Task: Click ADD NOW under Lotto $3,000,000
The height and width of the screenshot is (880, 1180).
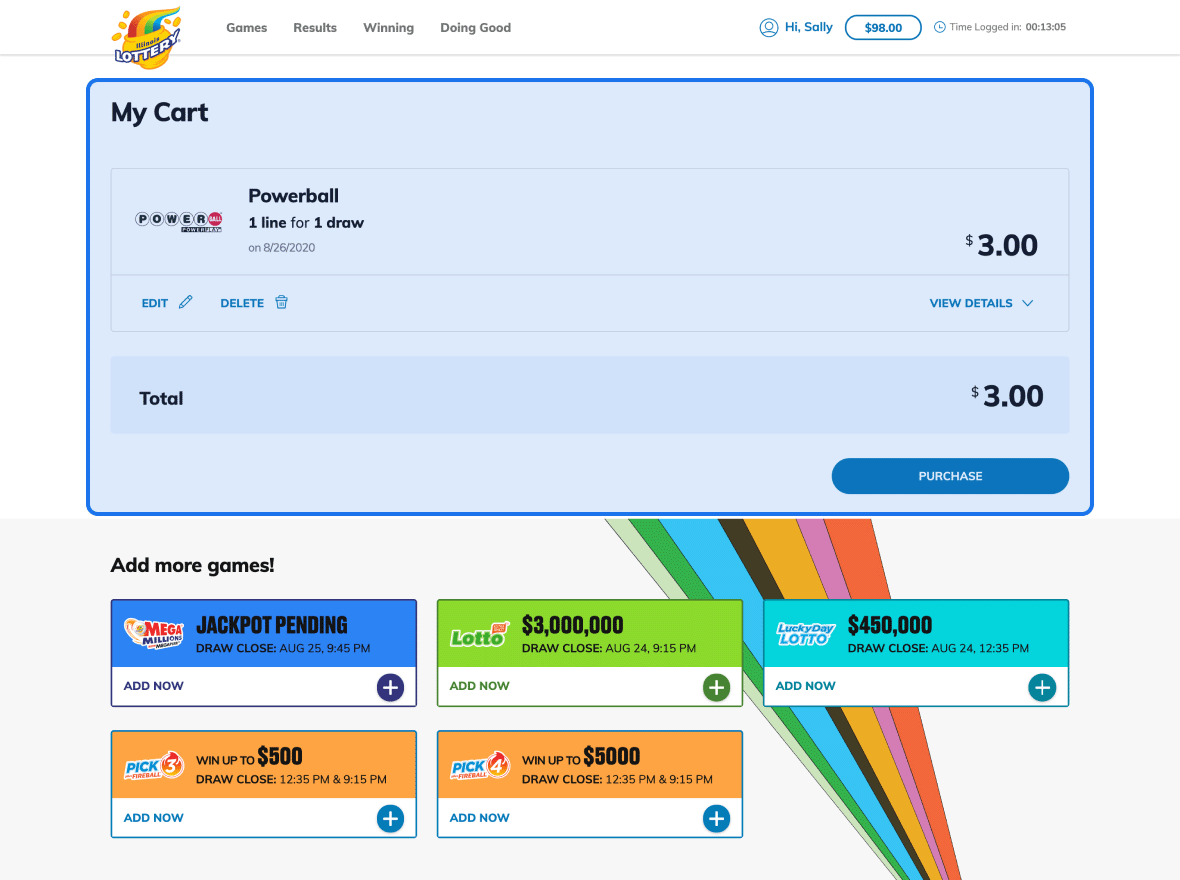Action: pos(479,686)
